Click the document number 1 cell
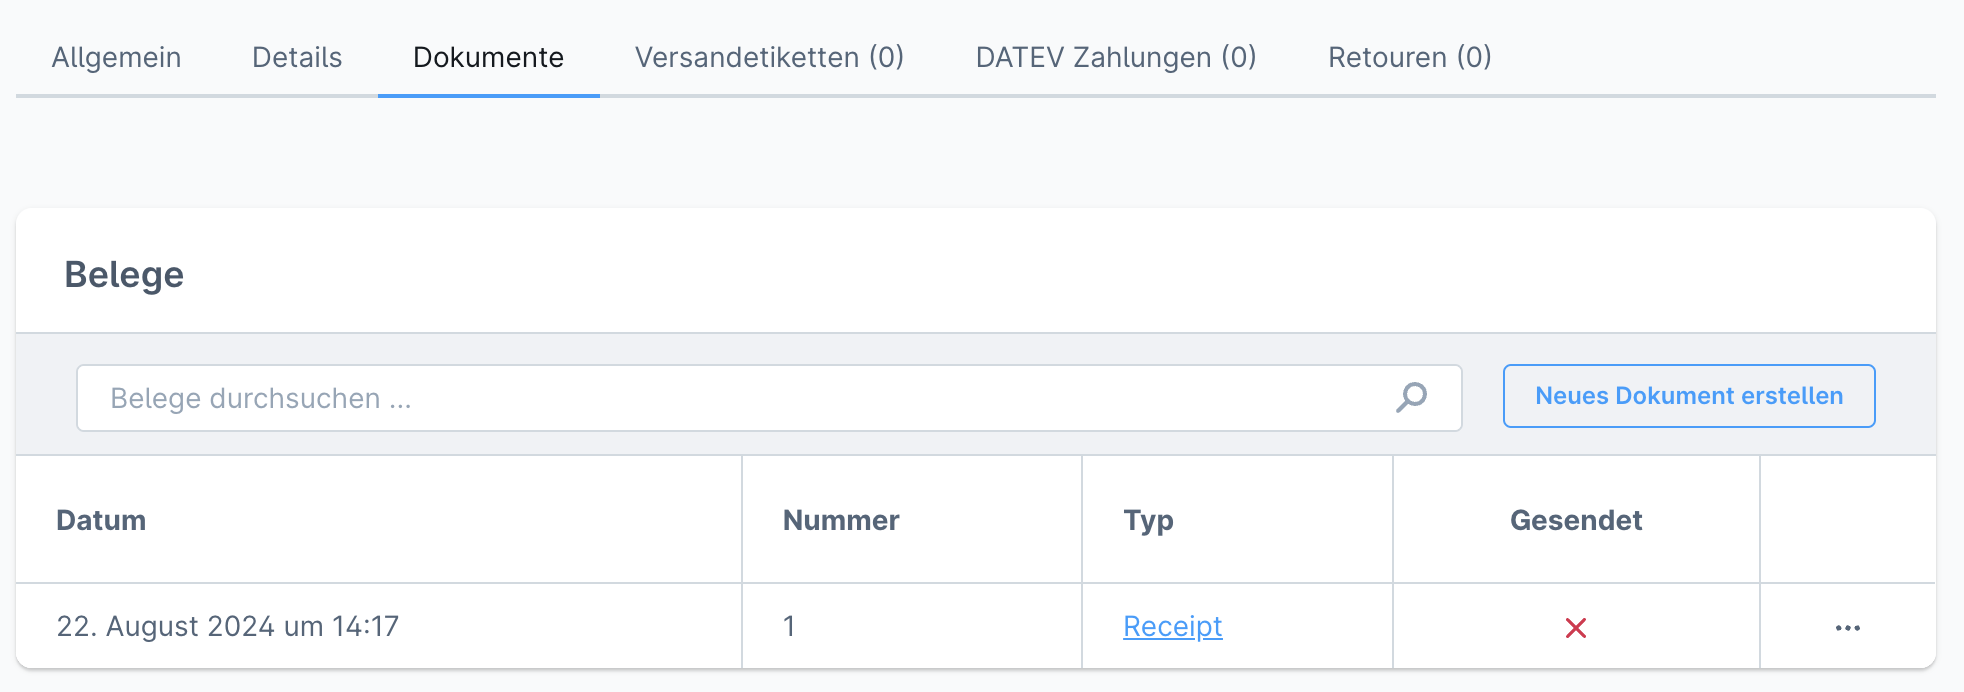The image size is (1964, 692). [789, 627]
